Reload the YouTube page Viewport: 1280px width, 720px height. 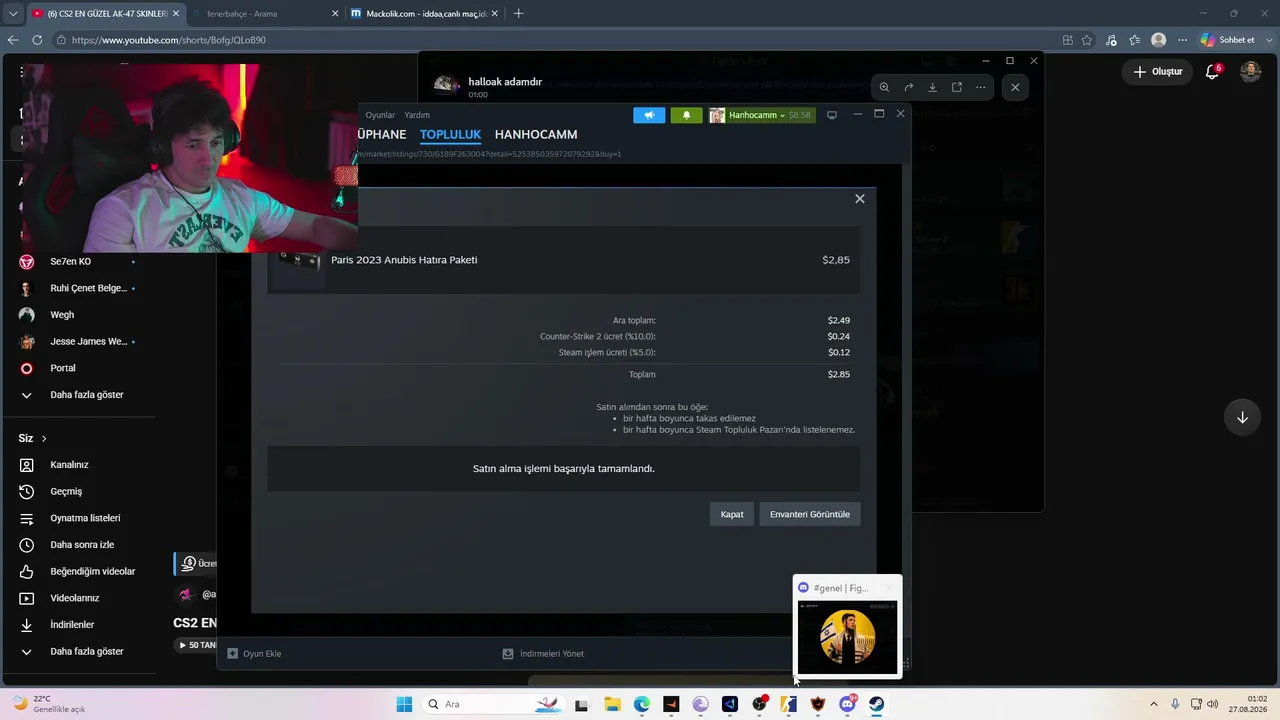click(37, 40)
